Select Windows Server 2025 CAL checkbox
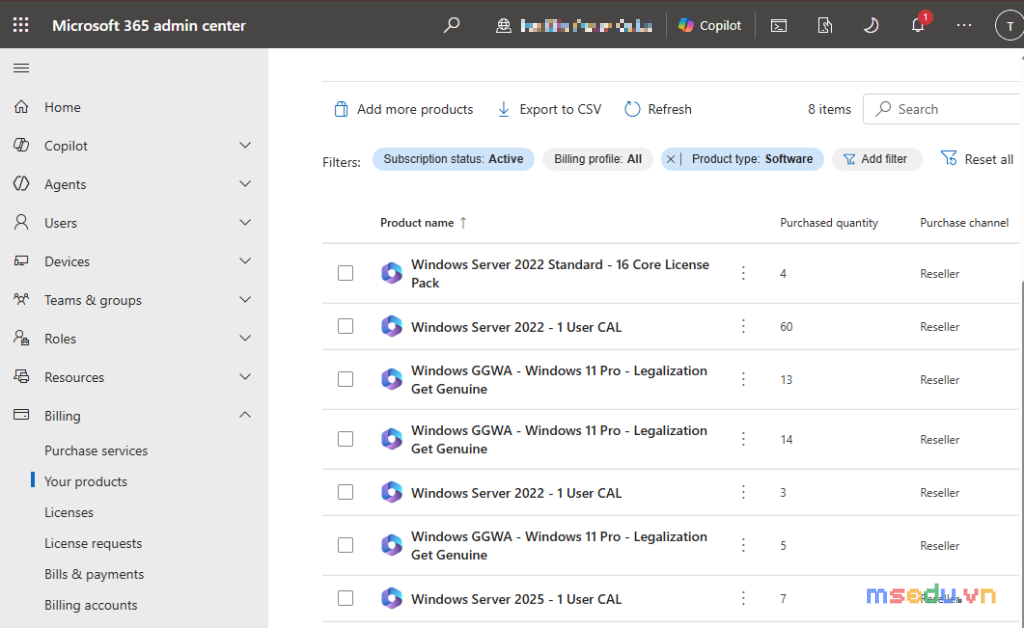 pos(345,598)
